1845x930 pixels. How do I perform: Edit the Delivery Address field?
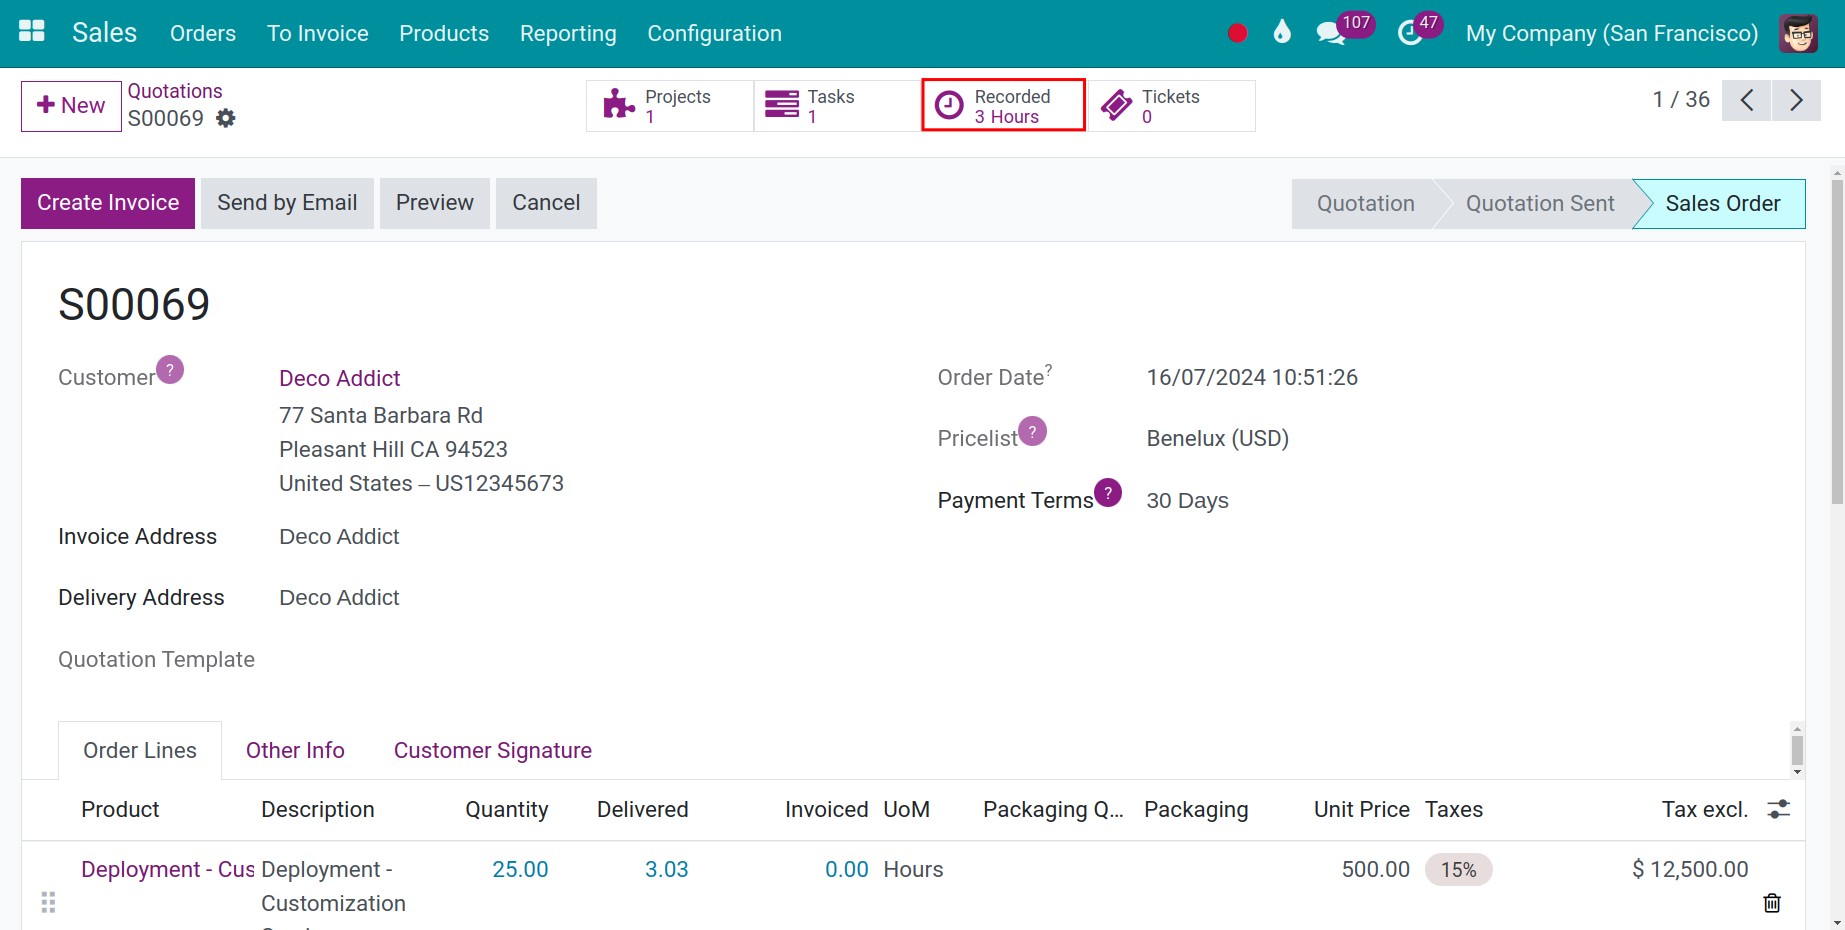pos(340,598)
